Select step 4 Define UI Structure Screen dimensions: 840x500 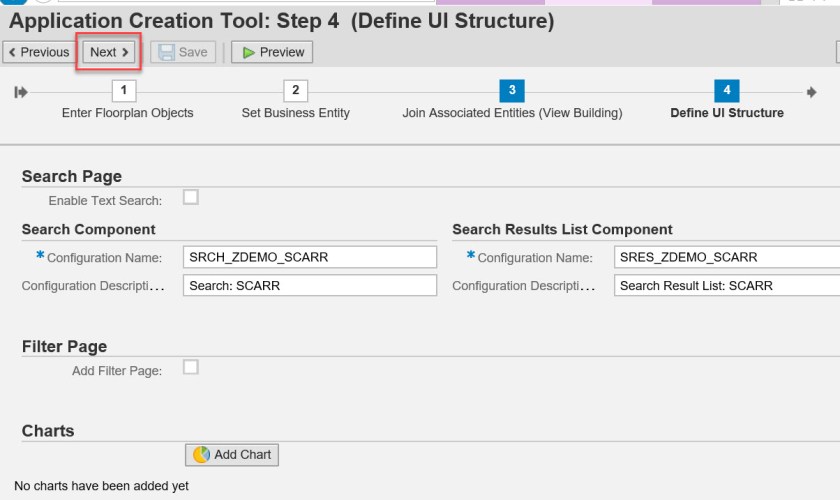point(726,91)
